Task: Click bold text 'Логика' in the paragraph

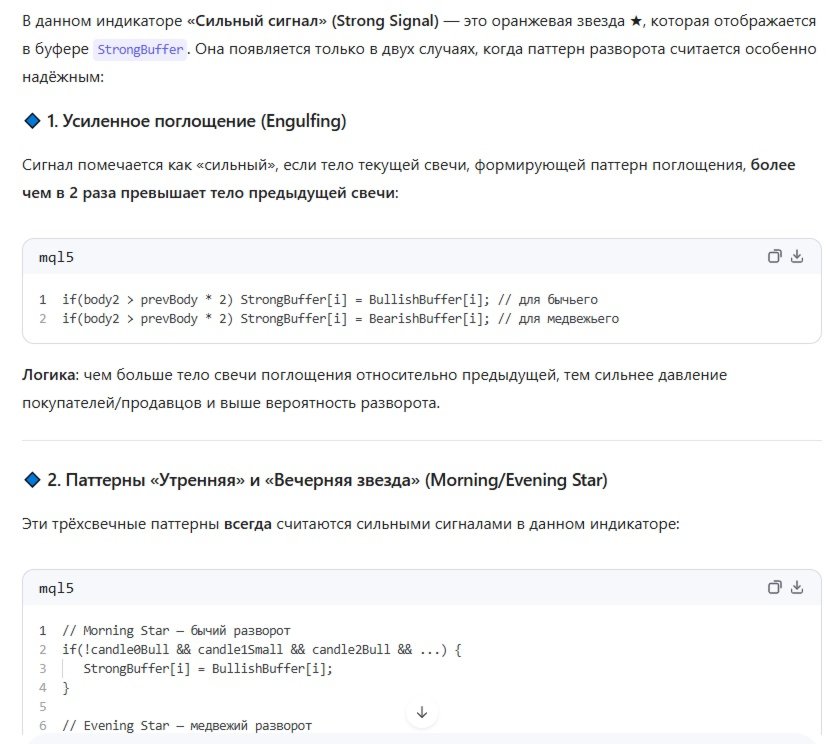Action: click(x=49, y=375)
